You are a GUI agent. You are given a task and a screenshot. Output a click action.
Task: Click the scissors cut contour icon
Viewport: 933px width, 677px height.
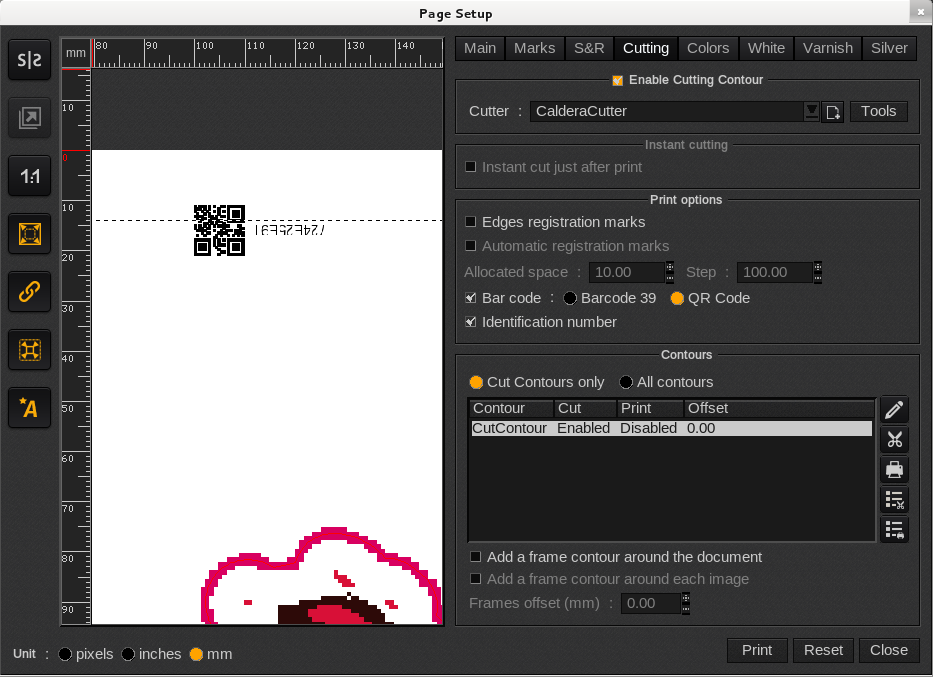894,440
